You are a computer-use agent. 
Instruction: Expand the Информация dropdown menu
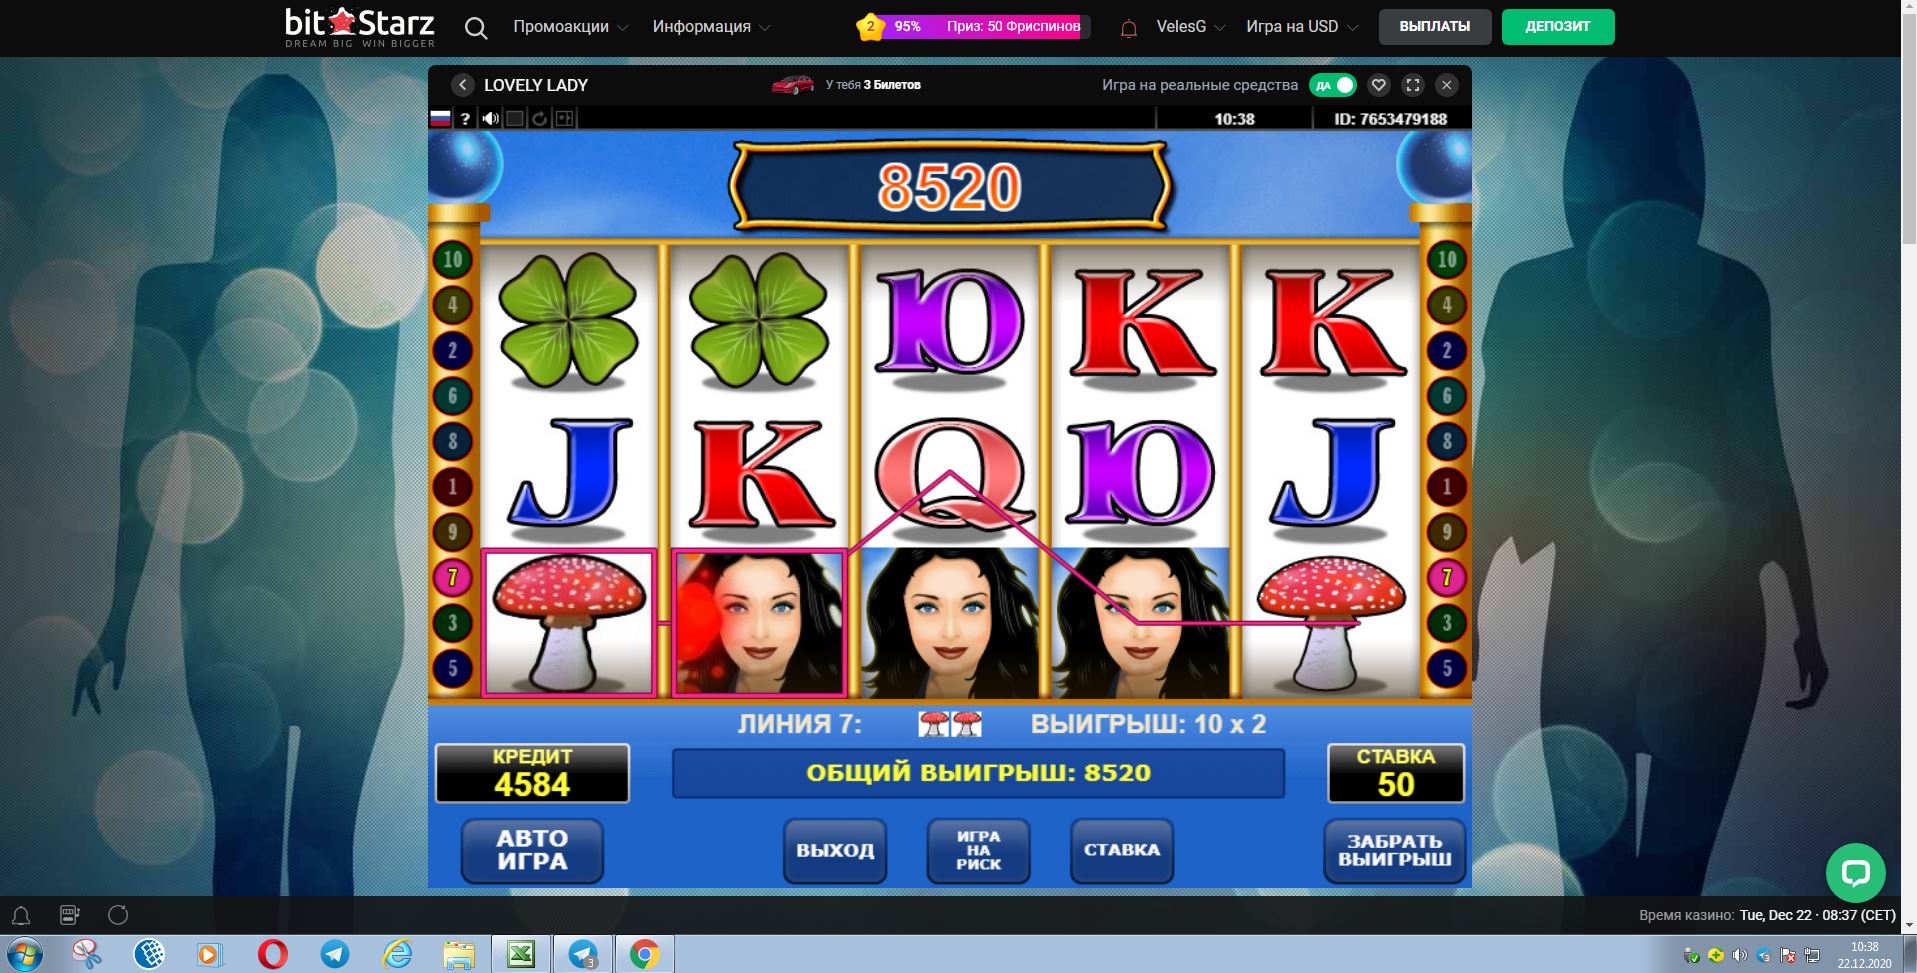click(711, 27)
